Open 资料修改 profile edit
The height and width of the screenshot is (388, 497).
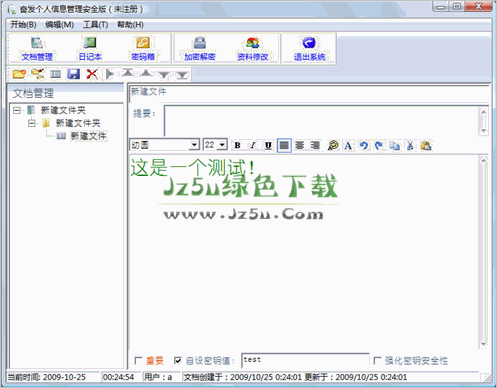pyautogui.click(x=252, y=49)
